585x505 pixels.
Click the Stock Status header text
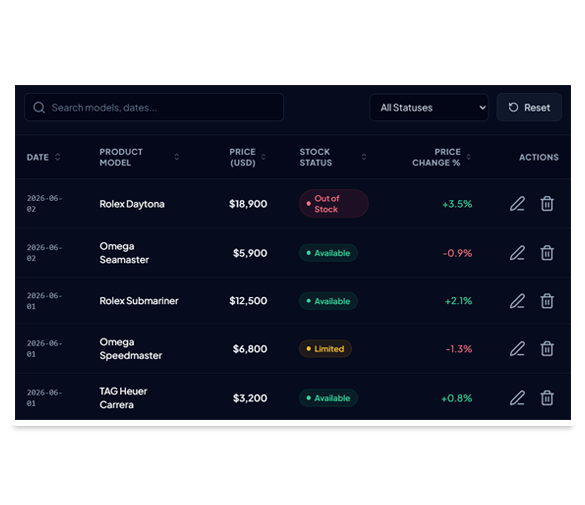click(316, 157)
